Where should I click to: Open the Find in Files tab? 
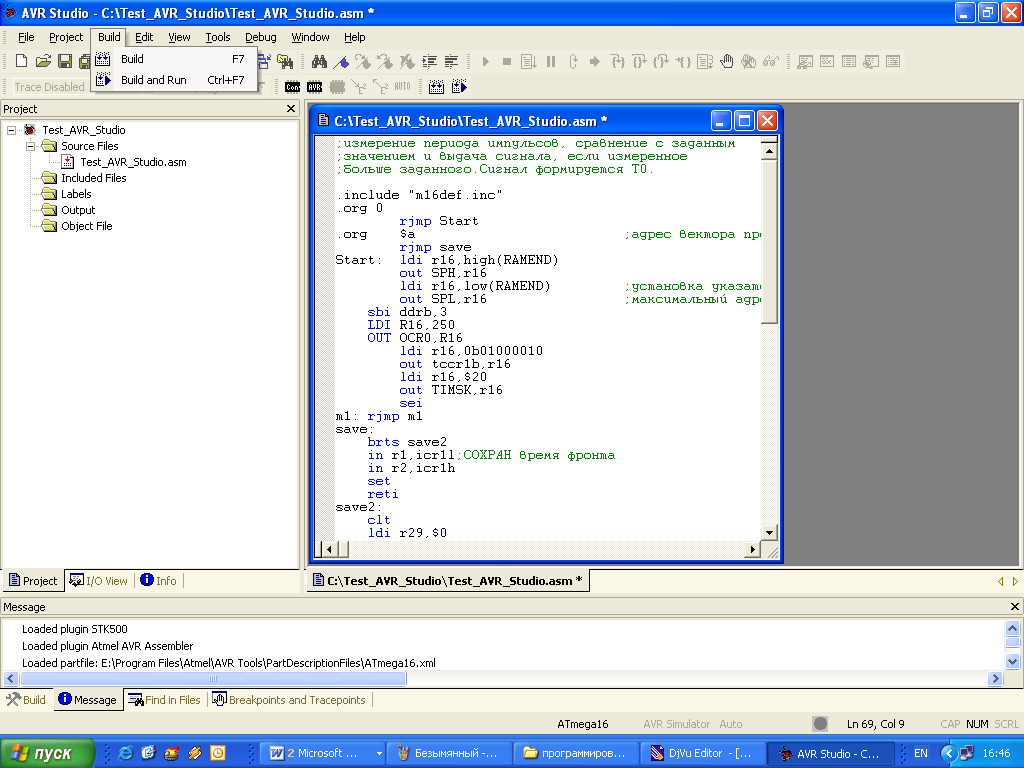(165, 699)
